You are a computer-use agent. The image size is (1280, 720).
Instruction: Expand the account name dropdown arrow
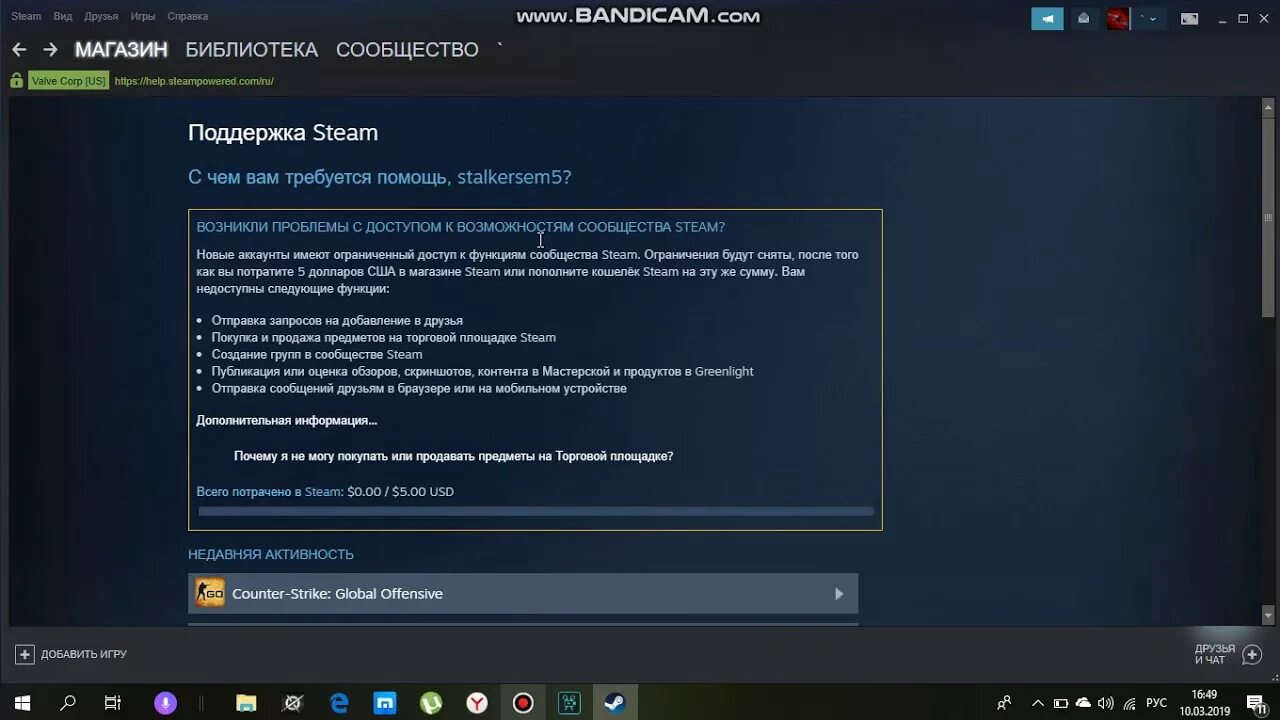1153,19
